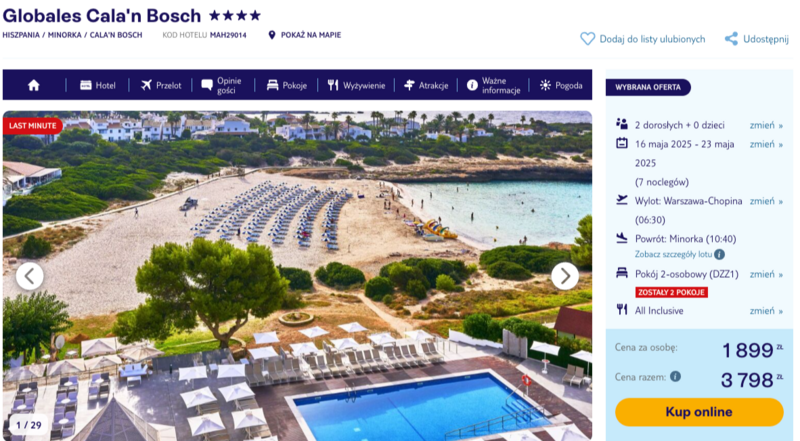Click the home icon in navigation bar
Image resolution: width=800 pixels, height=441 pixels.
pos(34,85)
